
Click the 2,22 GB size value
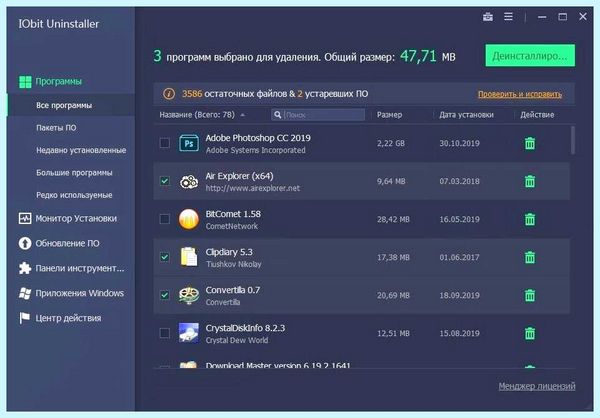390,143
